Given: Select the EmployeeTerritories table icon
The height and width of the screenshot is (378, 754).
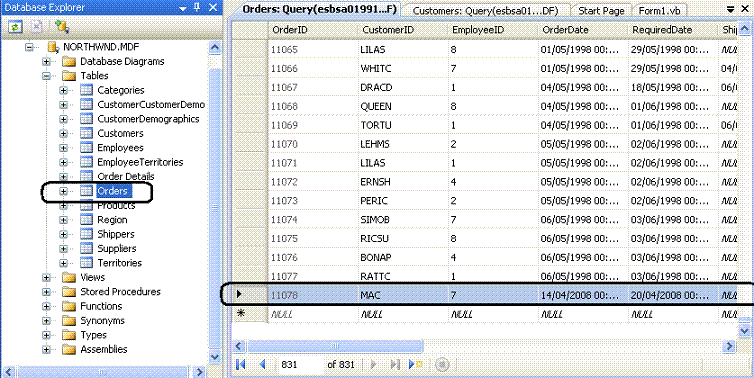Looking at the screenshot, I should point(86,162).
